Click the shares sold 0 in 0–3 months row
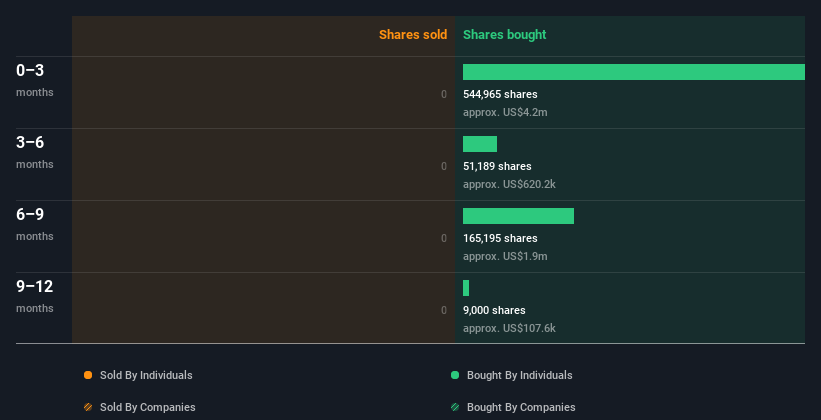 444,94
